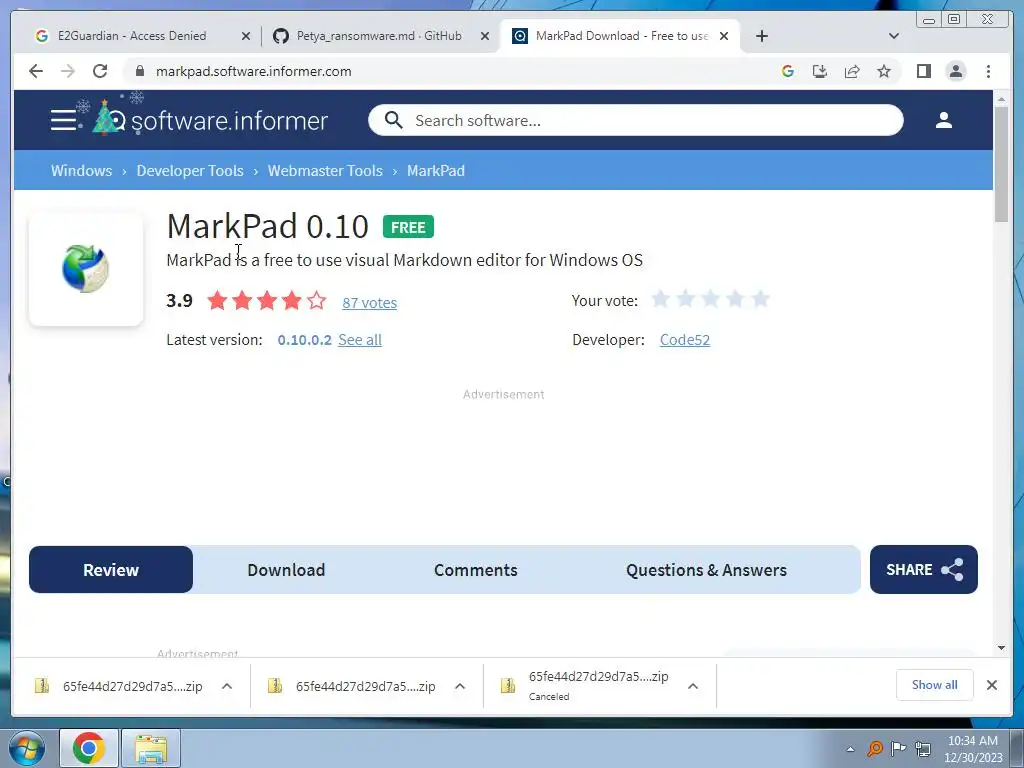
Task: Give a three-star vote
Action: (711, 299)
